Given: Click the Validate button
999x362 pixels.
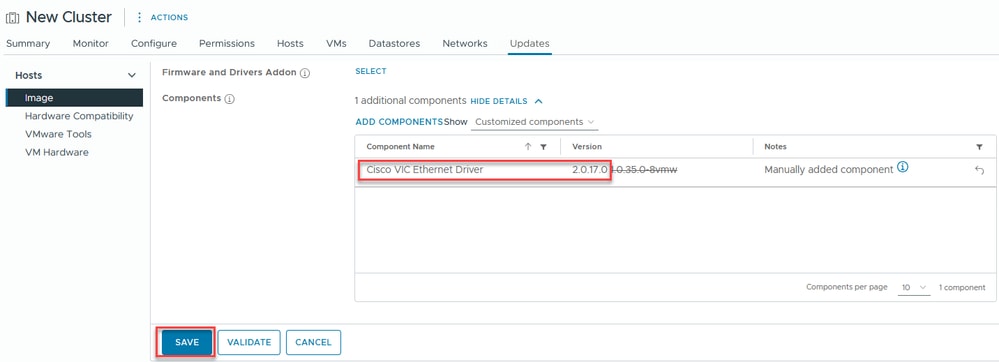Looking at the screenshot, I should (249, 342).
